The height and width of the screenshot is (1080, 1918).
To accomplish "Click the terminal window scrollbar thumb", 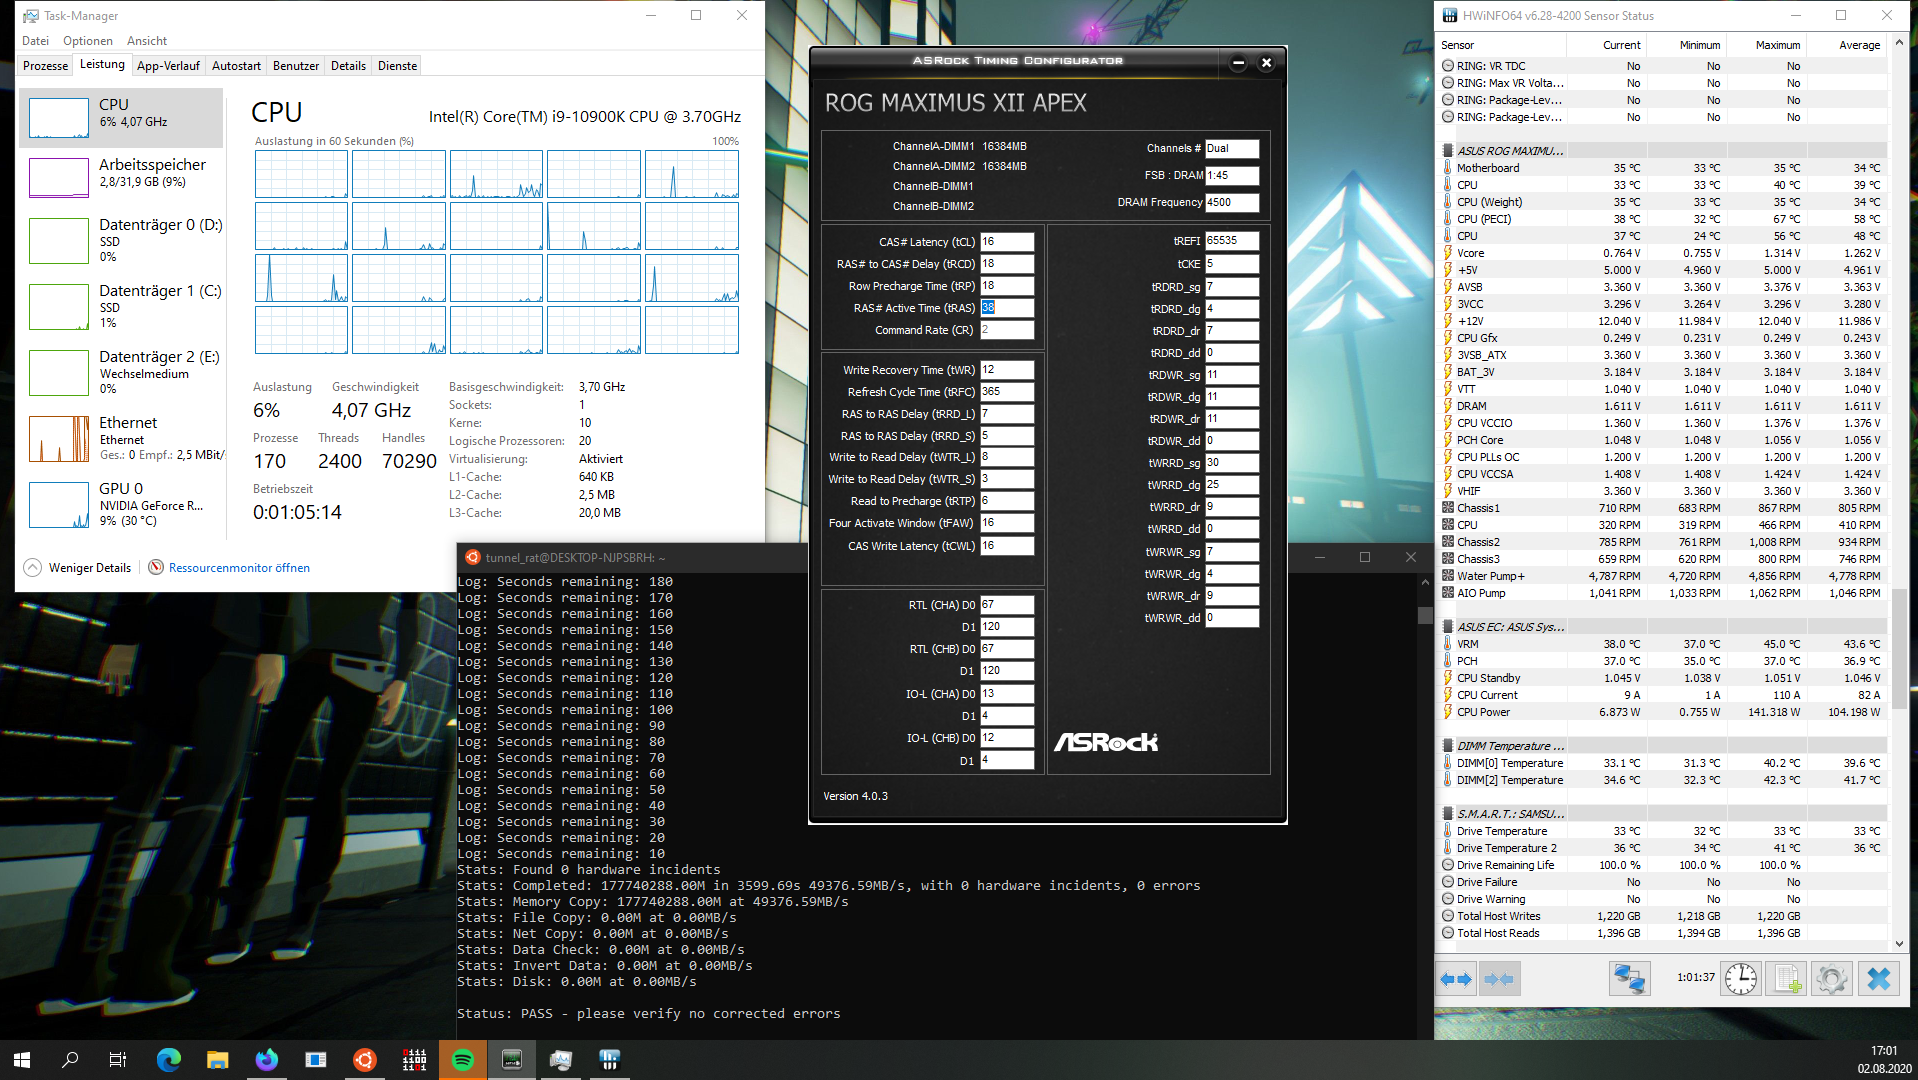I will point(1425,615).
